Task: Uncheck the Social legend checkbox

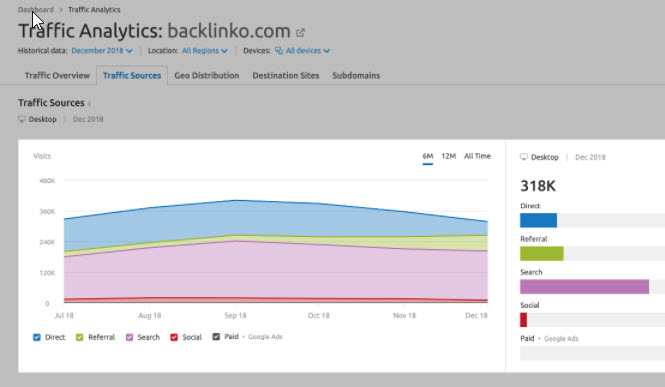Action: click(x=174, y=337)
